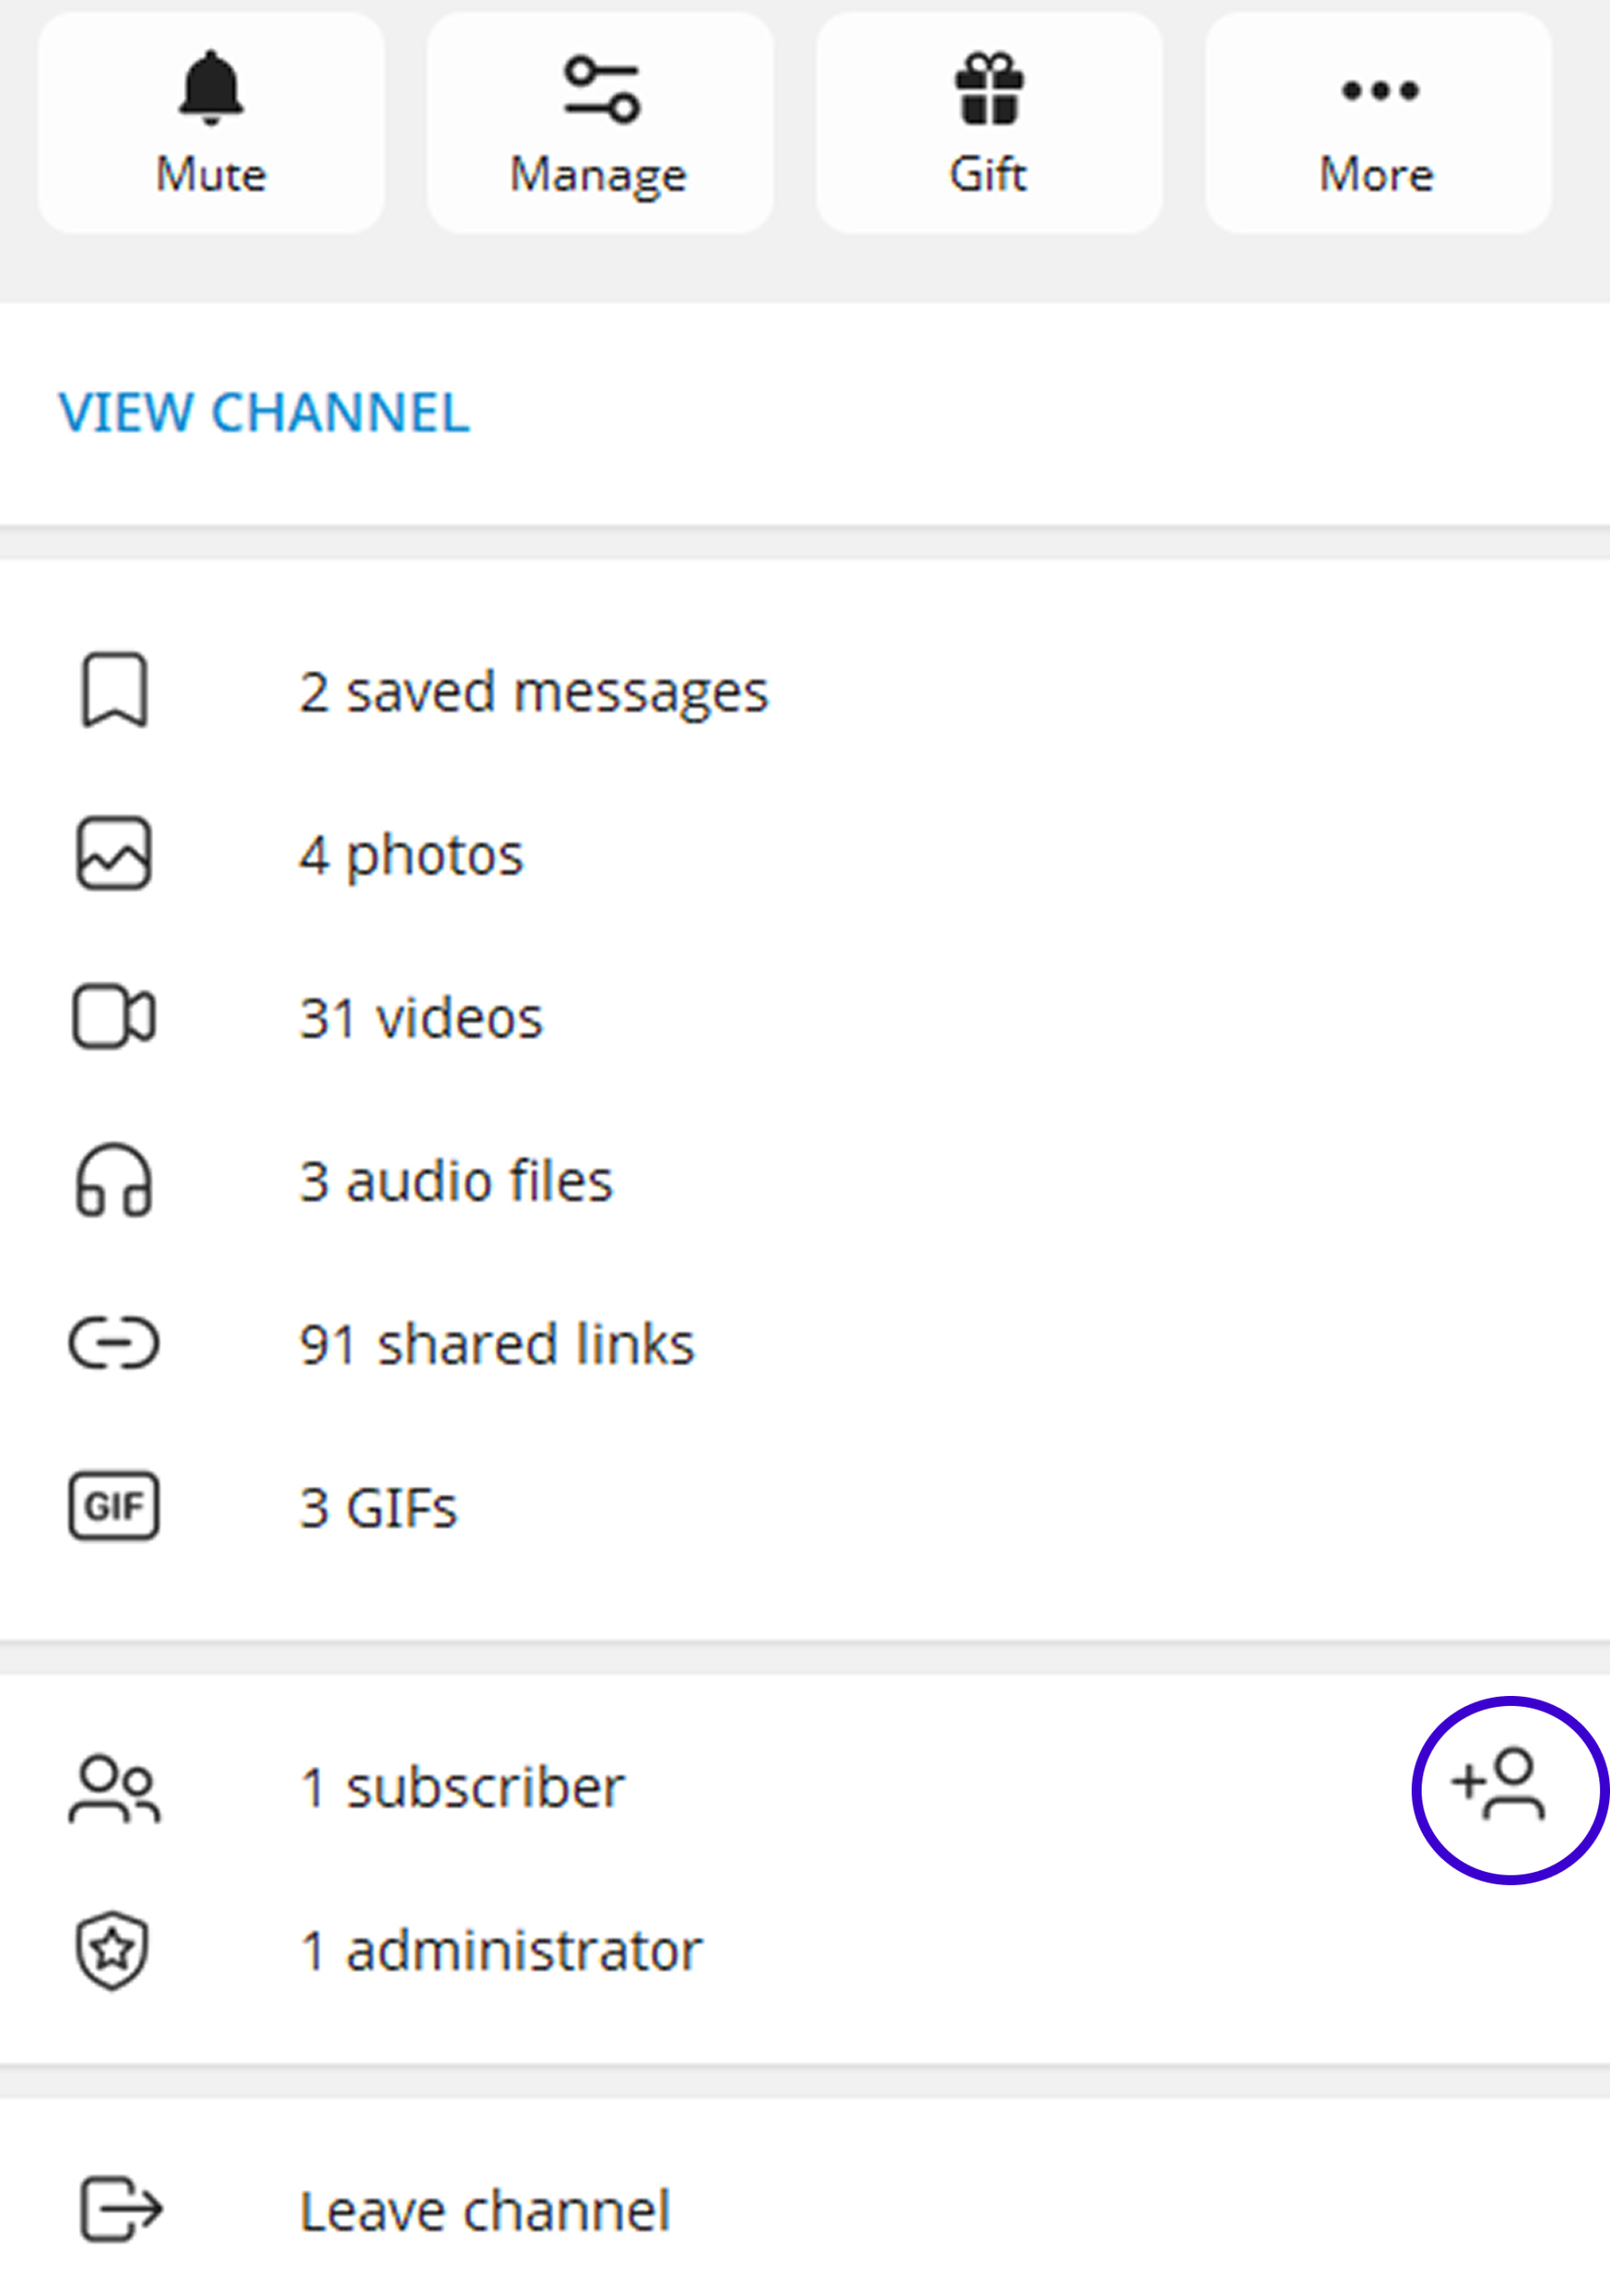Open the 3 audio files section

click(x=456, y=1181)
